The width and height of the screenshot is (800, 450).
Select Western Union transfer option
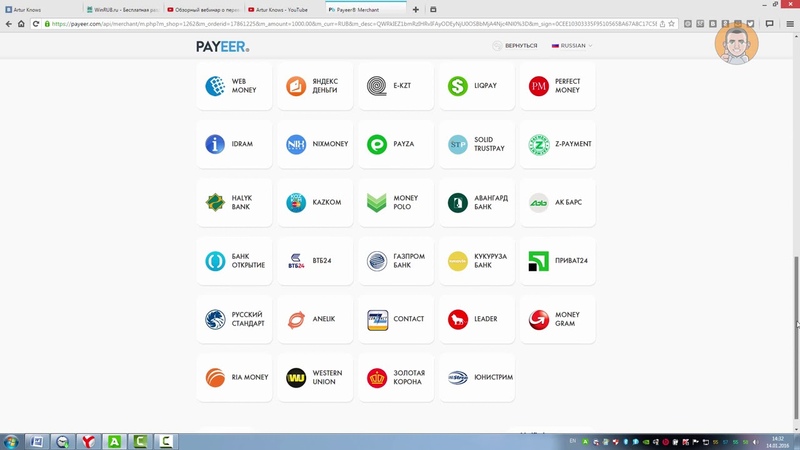point(315,378)
